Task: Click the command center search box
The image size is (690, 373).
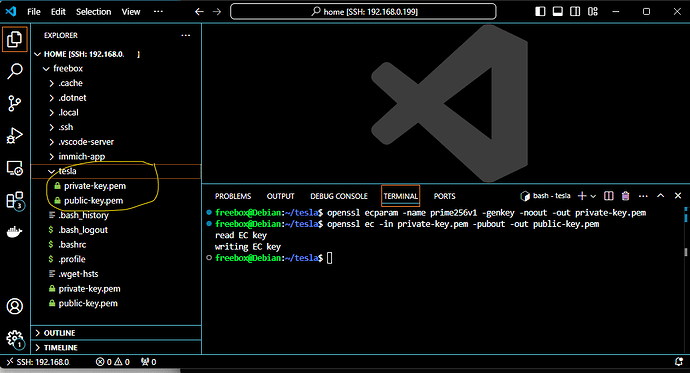Action: (363, 11)
